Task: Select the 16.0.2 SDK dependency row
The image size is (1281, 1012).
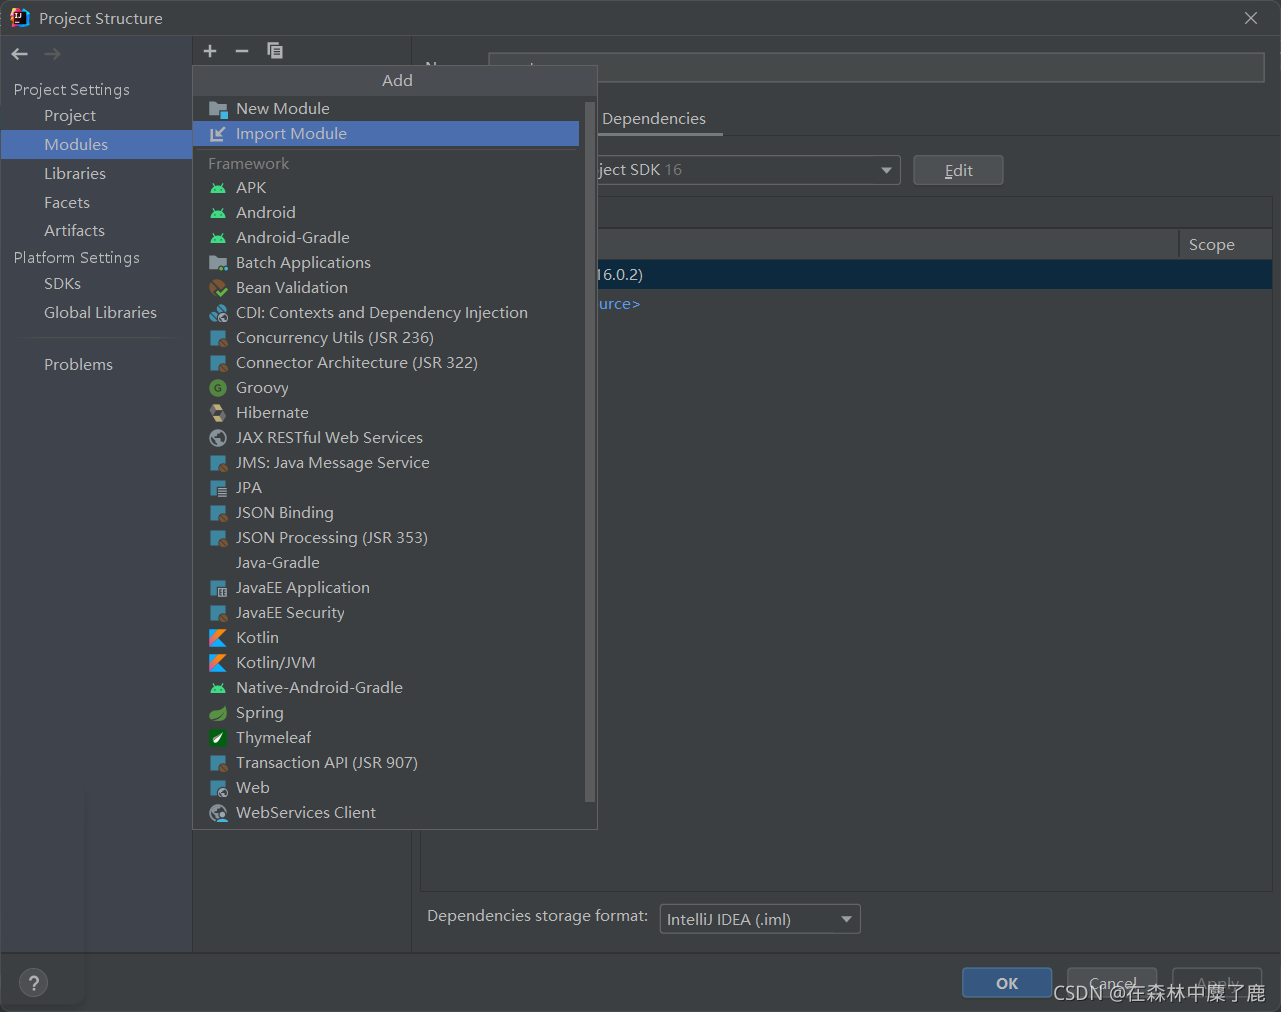Action: 935,274
